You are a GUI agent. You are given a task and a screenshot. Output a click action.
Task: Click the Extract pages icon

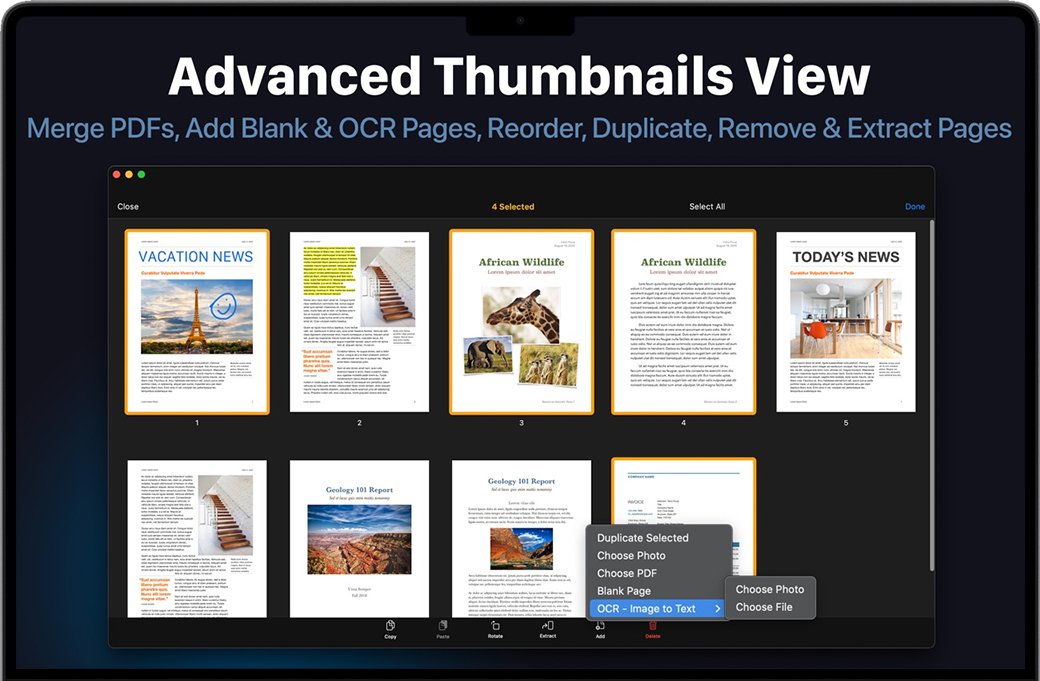click(x=548, y=626)
